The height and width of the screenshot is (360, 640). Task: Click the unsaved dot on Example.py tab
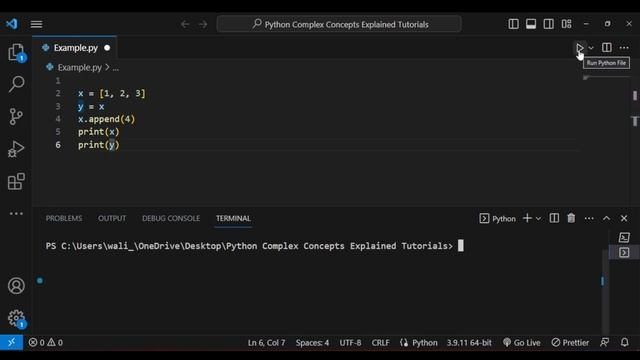[107, 48]
